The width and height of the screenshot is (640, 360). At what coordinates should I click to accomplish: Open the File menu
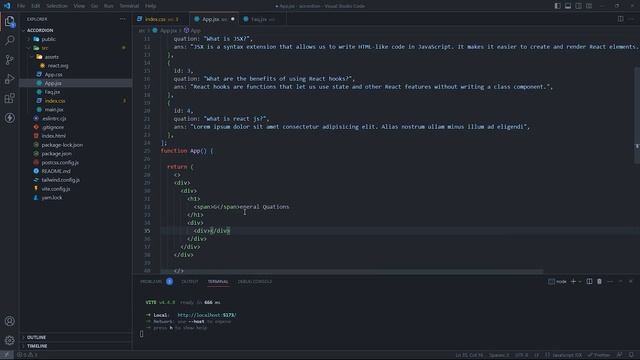pos(21,6)
